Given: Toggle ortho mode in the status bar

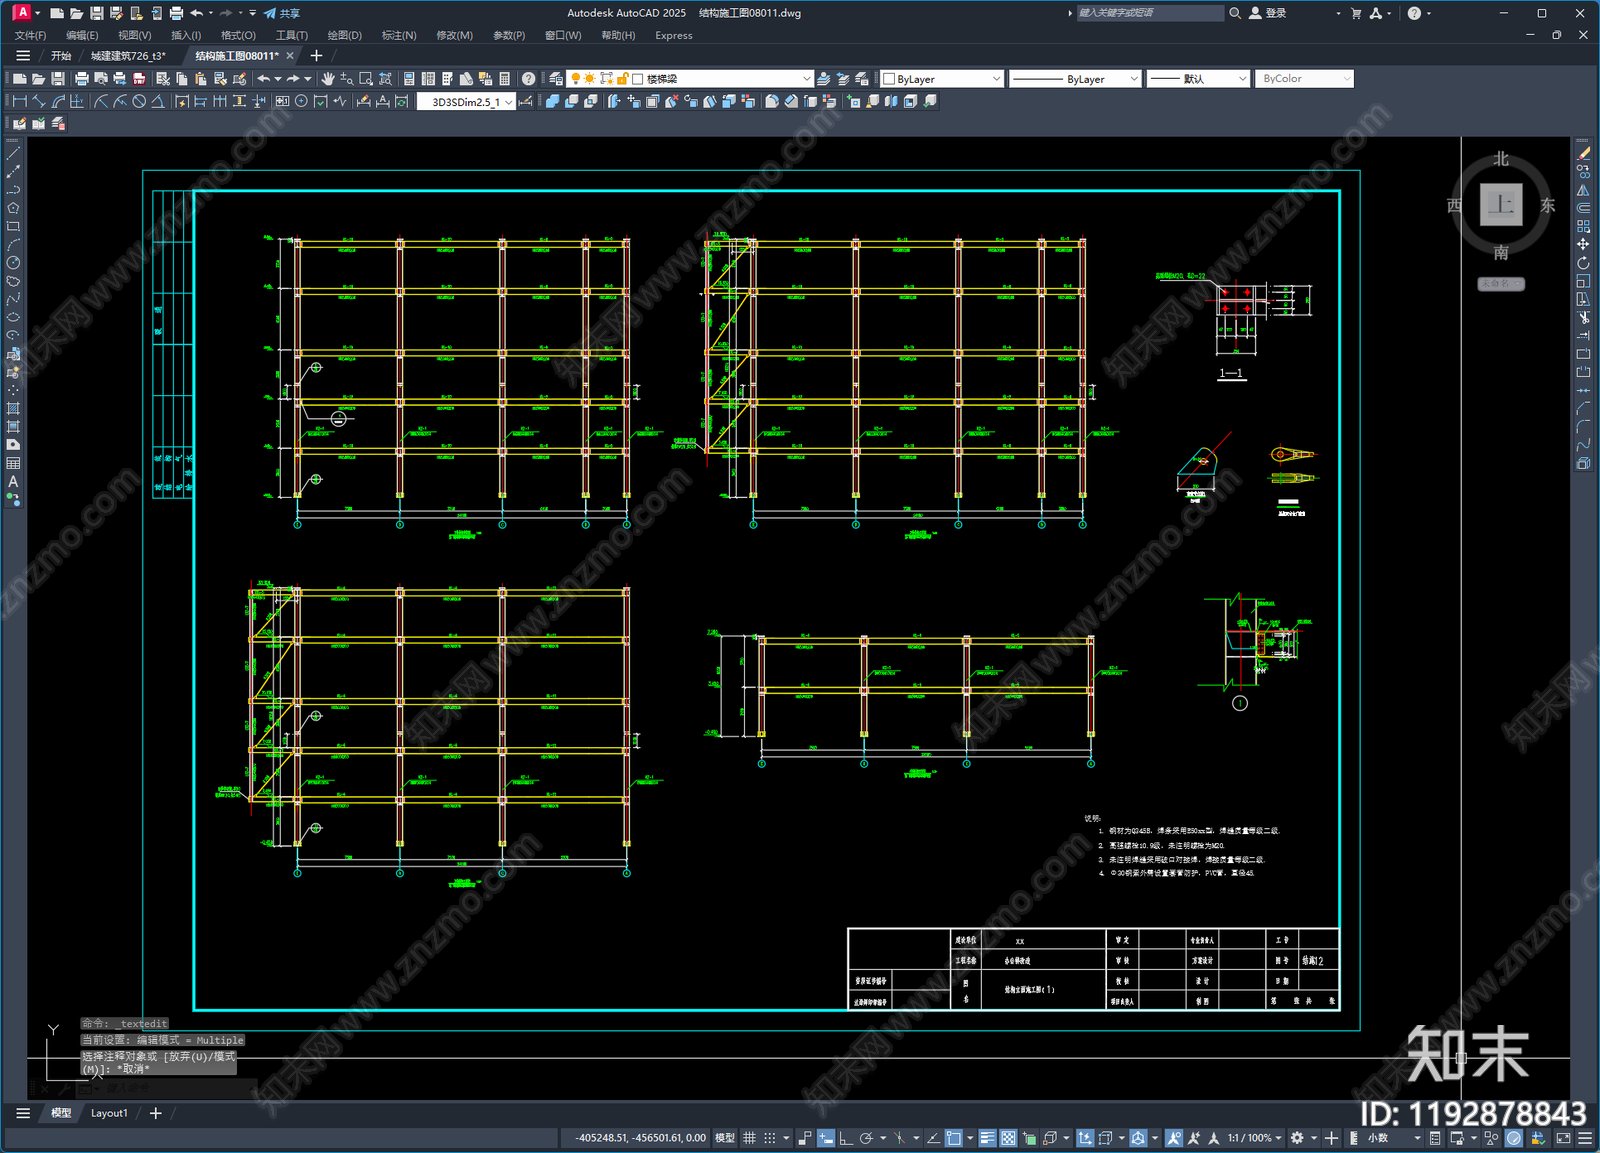Looking at the screenshot, I should tap(846, 1138).
